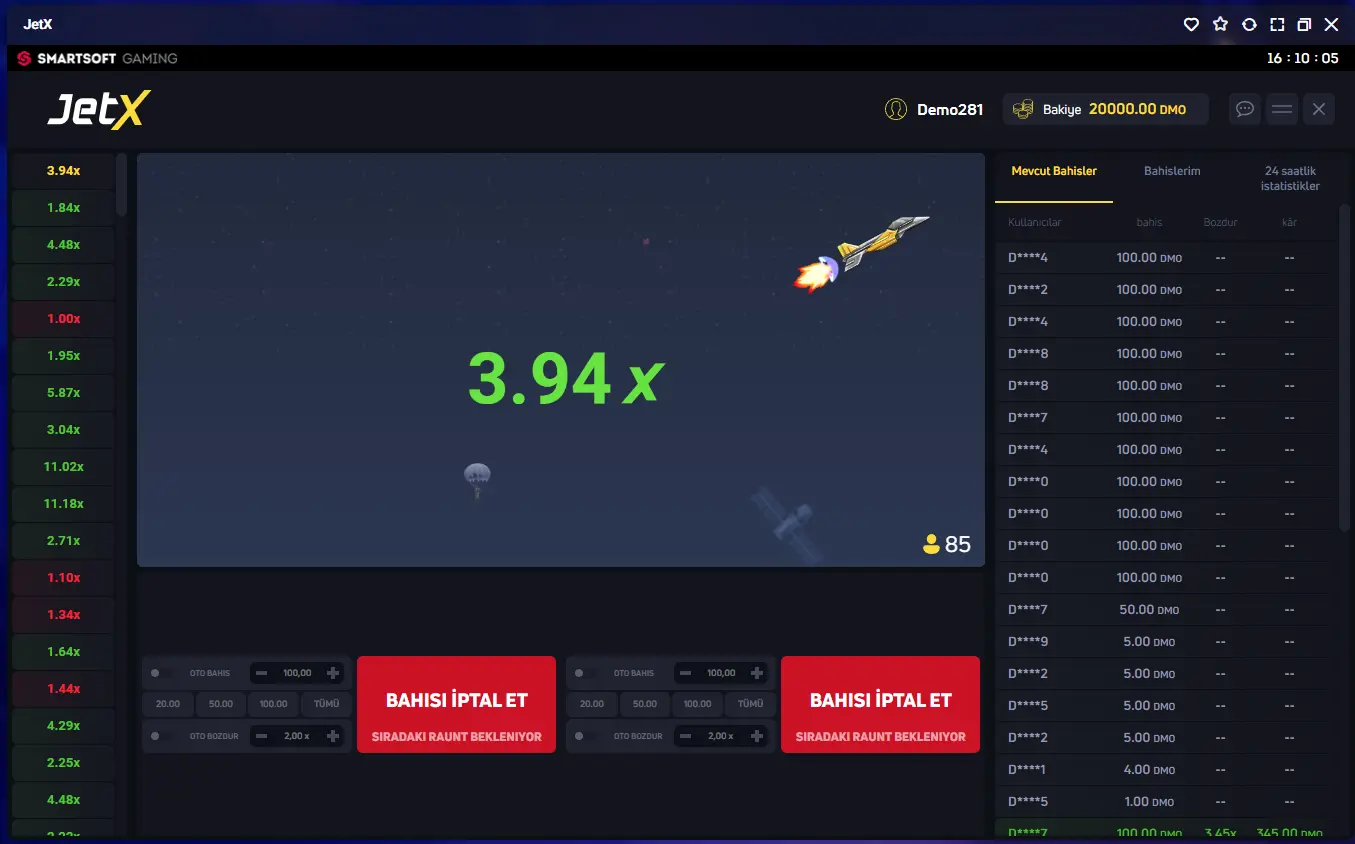This screenshot has width=1355, height=844.
Task: Open the hamburger menu icon
Action: click(x=1282, y=109)
